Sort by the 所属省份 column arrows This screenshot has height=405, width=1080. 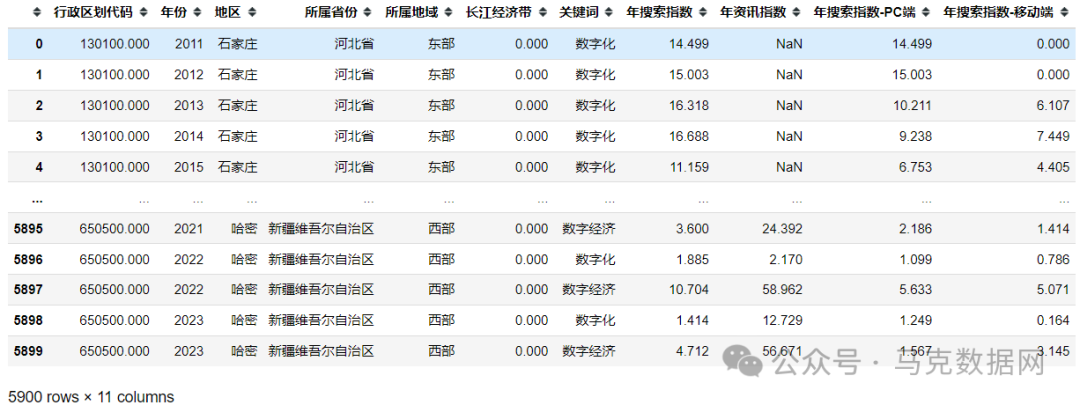pos(368,12)
